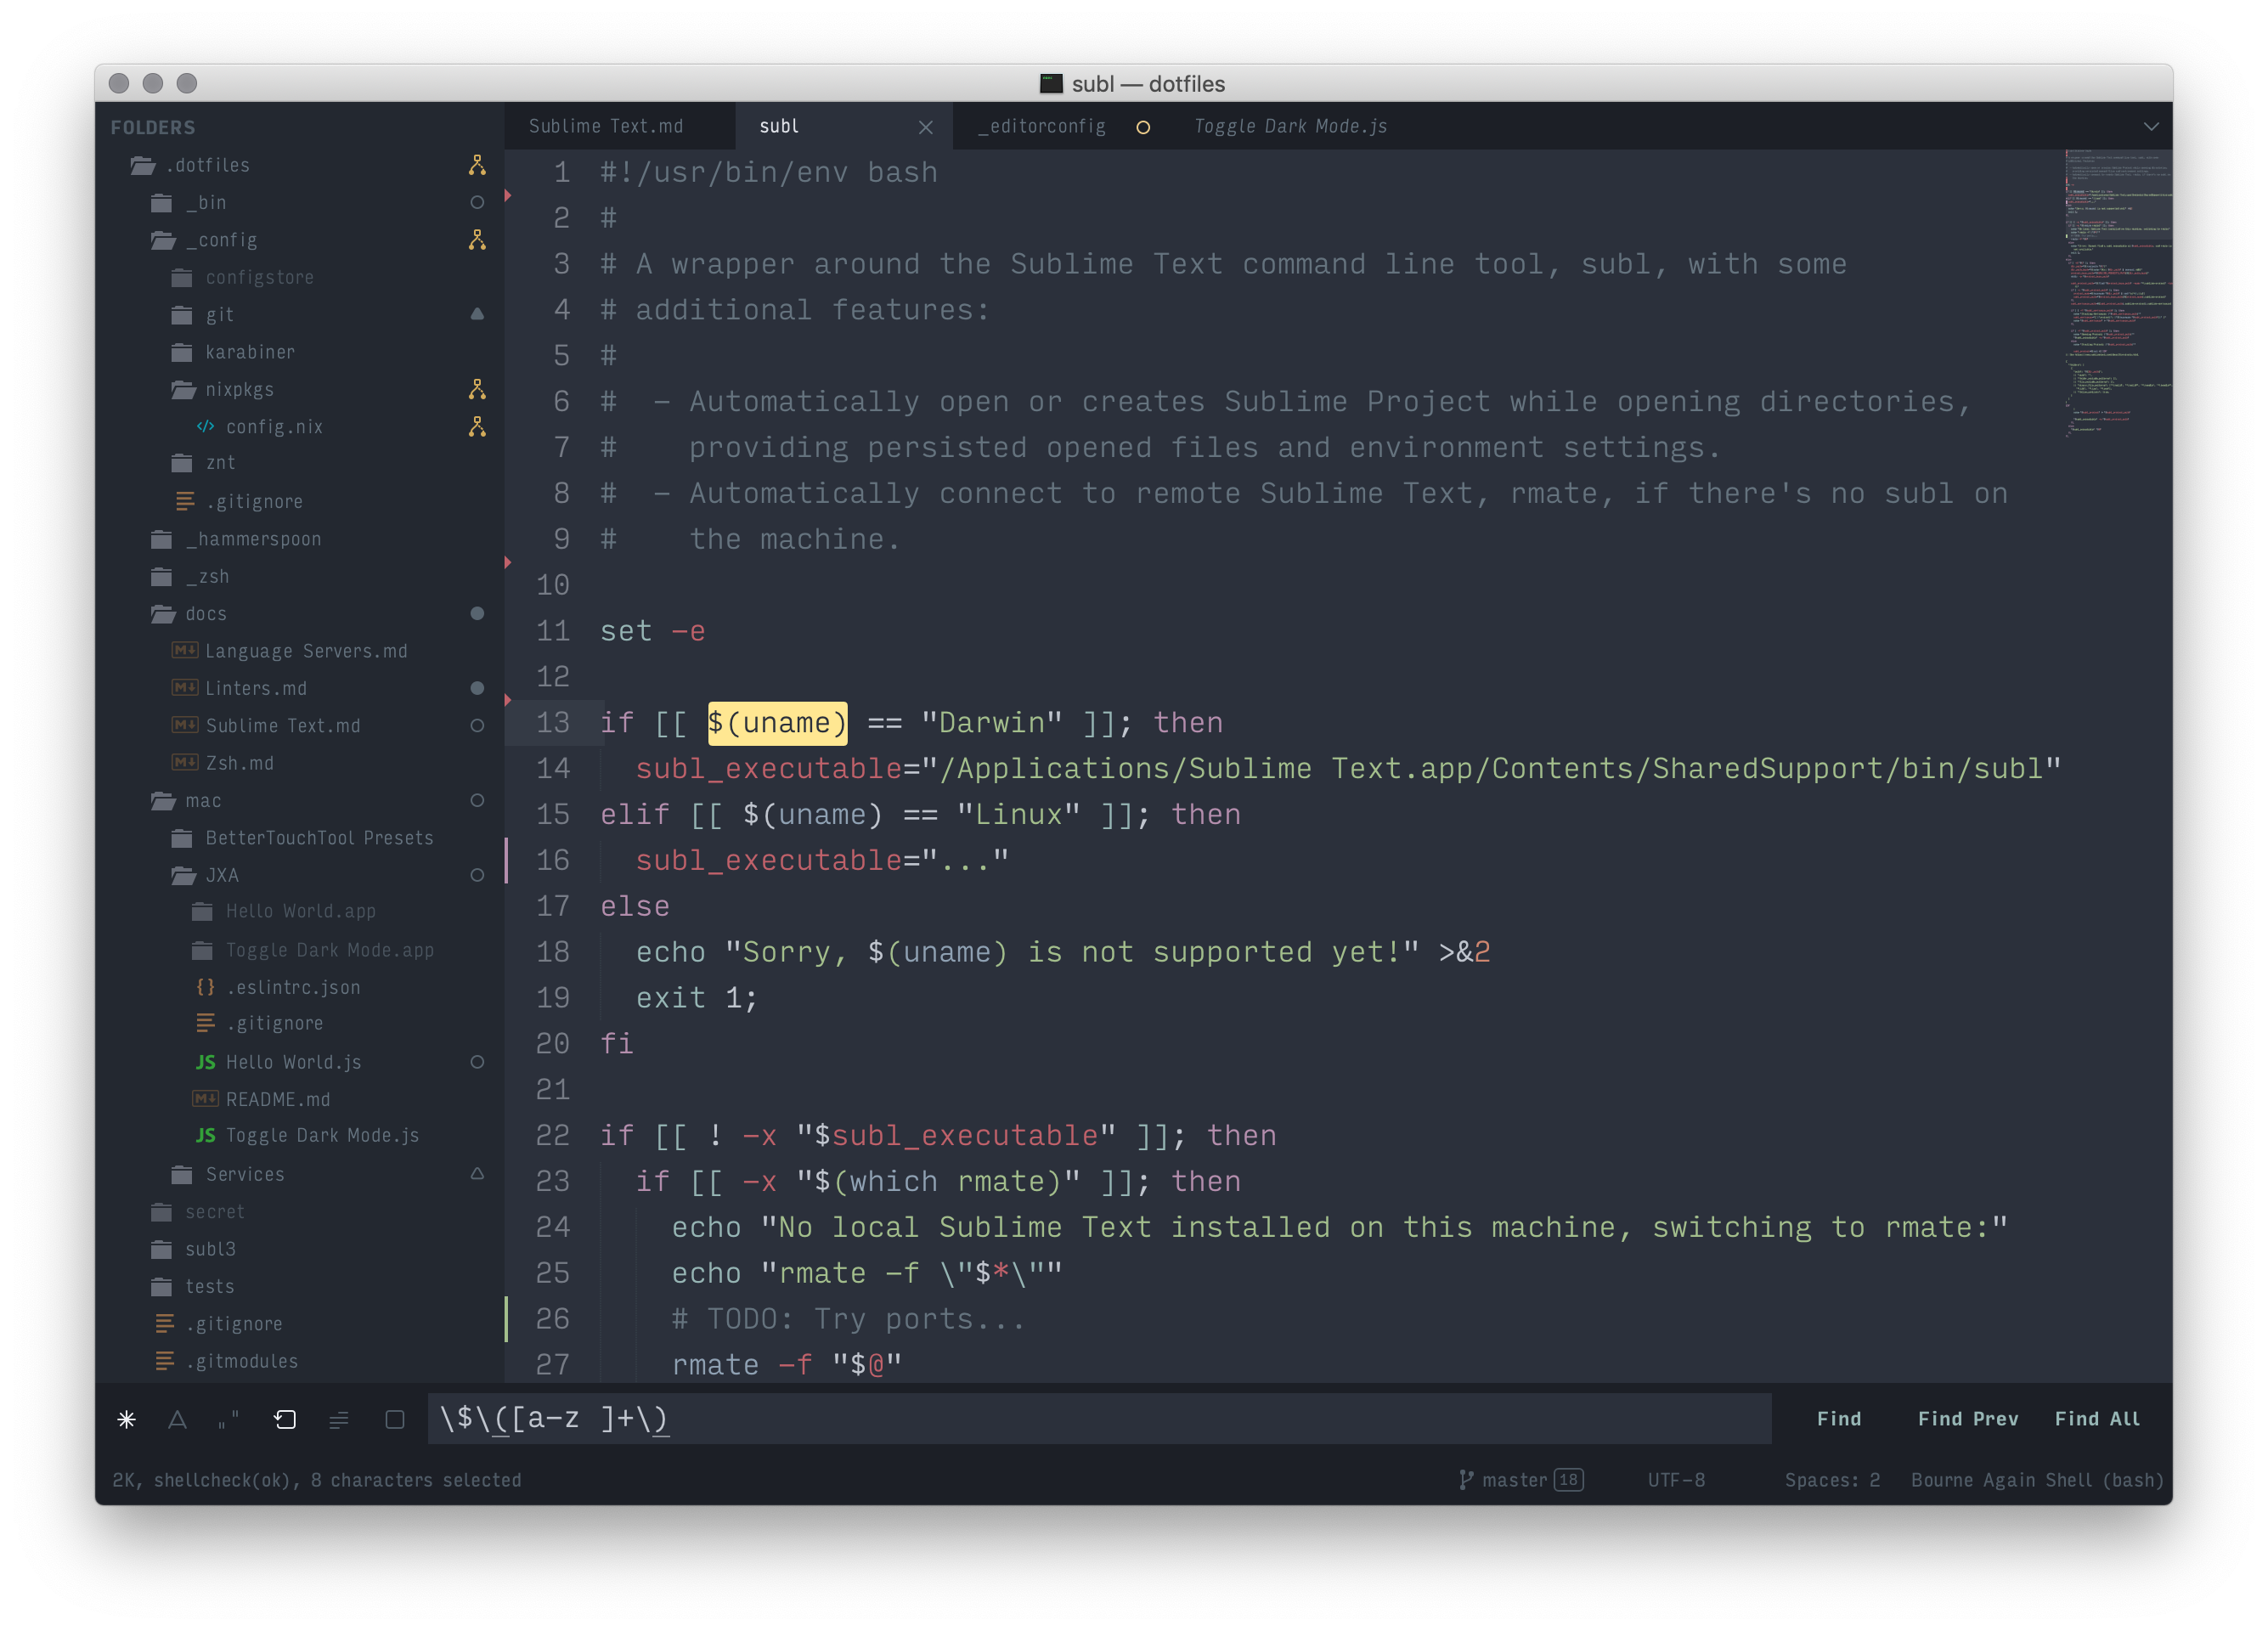This screenshot has height=1631, width=2268.
Task: Close the subl tab
Action: point(925,127)
